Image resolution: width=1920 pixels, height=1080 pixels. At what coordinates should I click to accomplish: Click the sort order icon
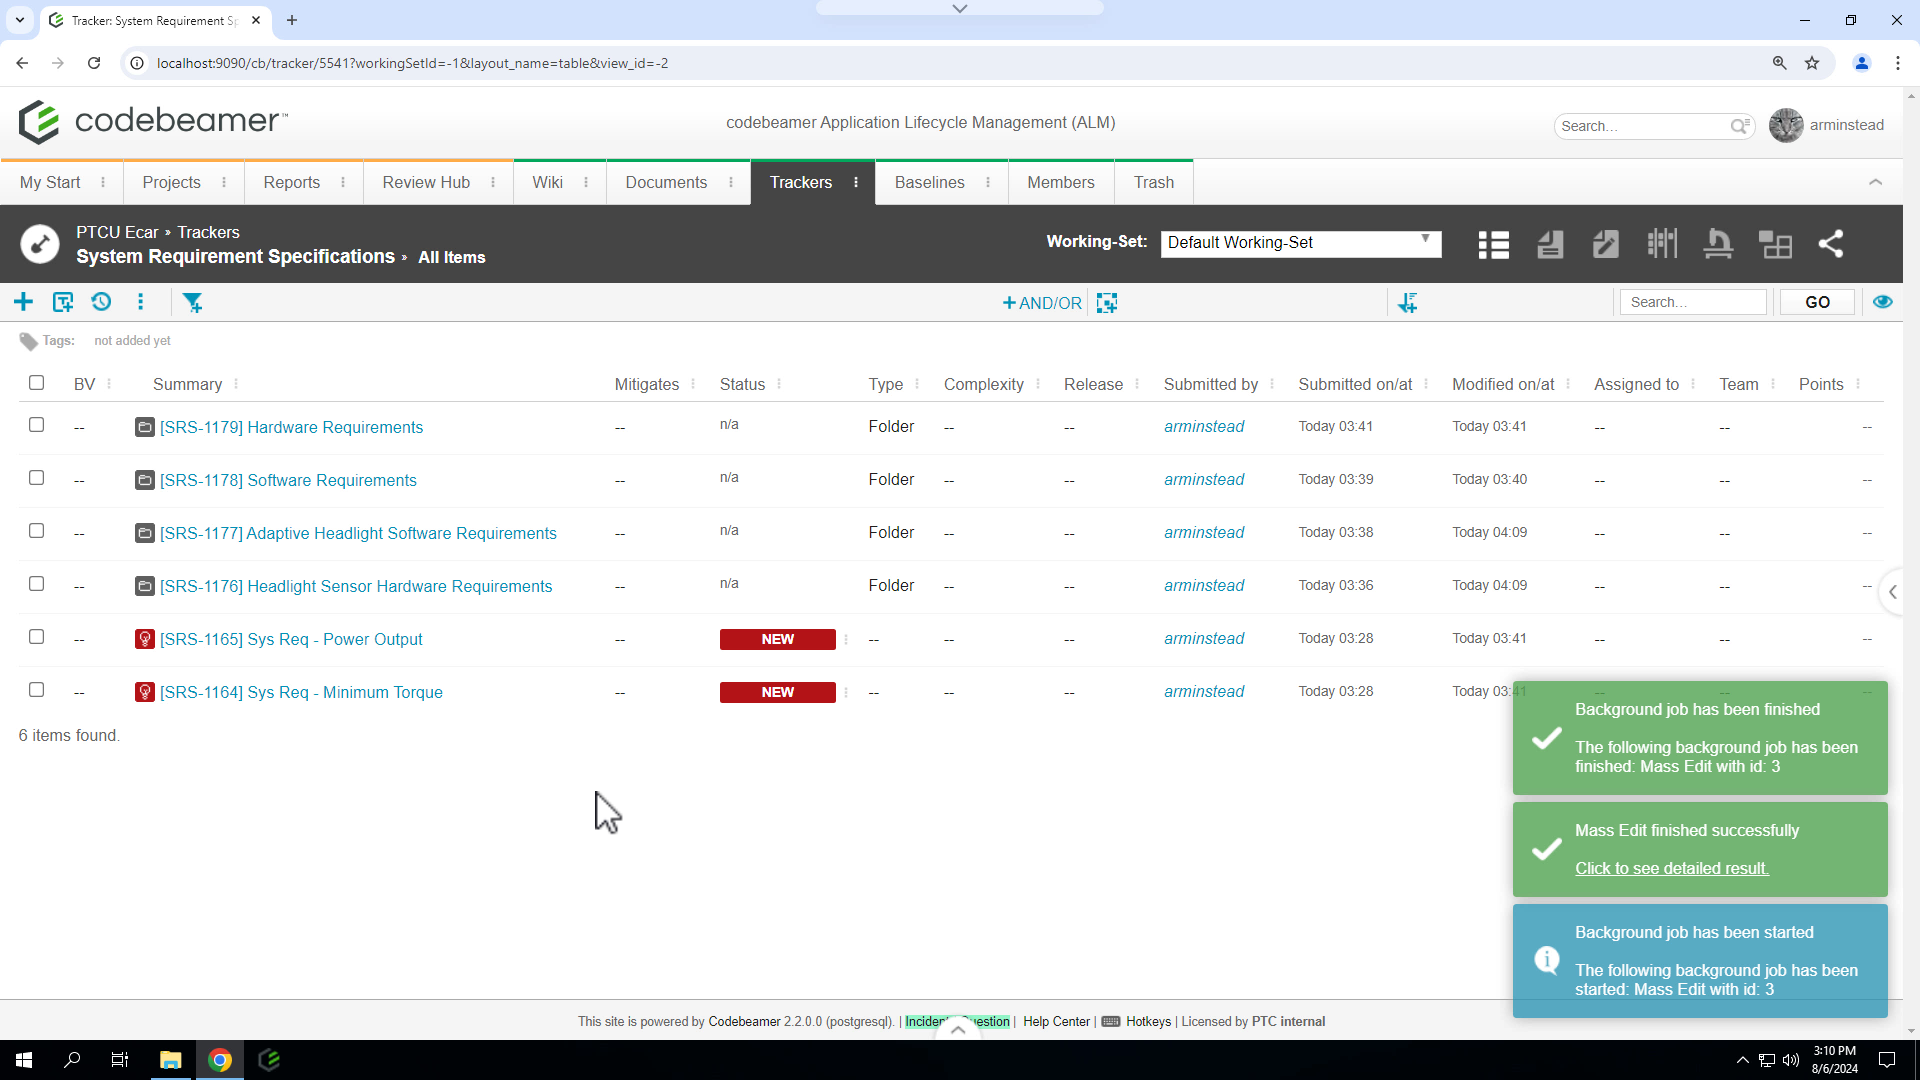pyautogui.click(x=1408, y=302)
